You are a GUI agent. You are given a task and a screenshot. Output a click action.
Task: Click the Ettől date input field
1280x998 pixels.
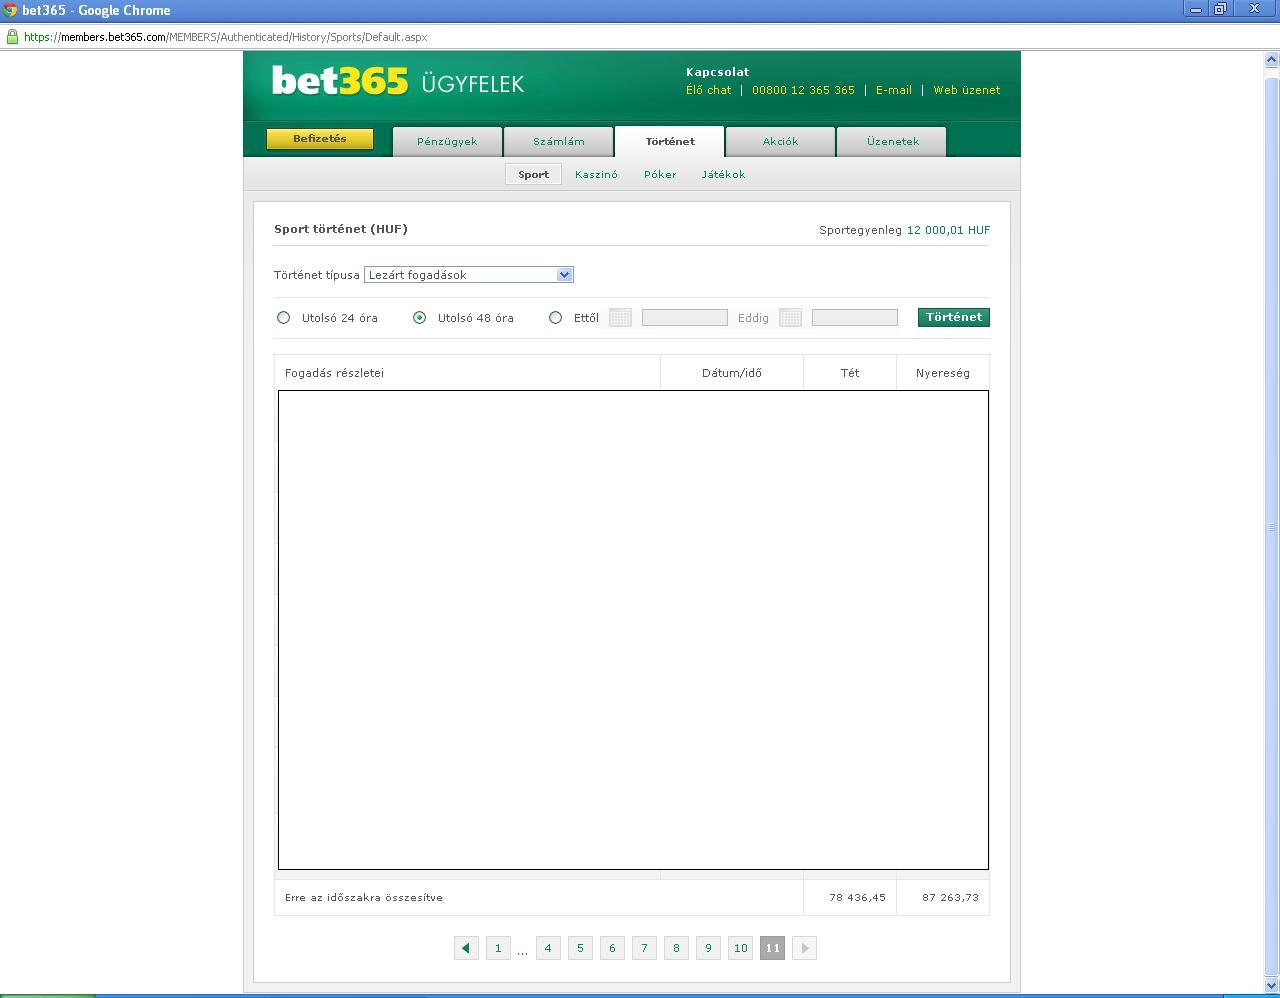click(685, 317)
